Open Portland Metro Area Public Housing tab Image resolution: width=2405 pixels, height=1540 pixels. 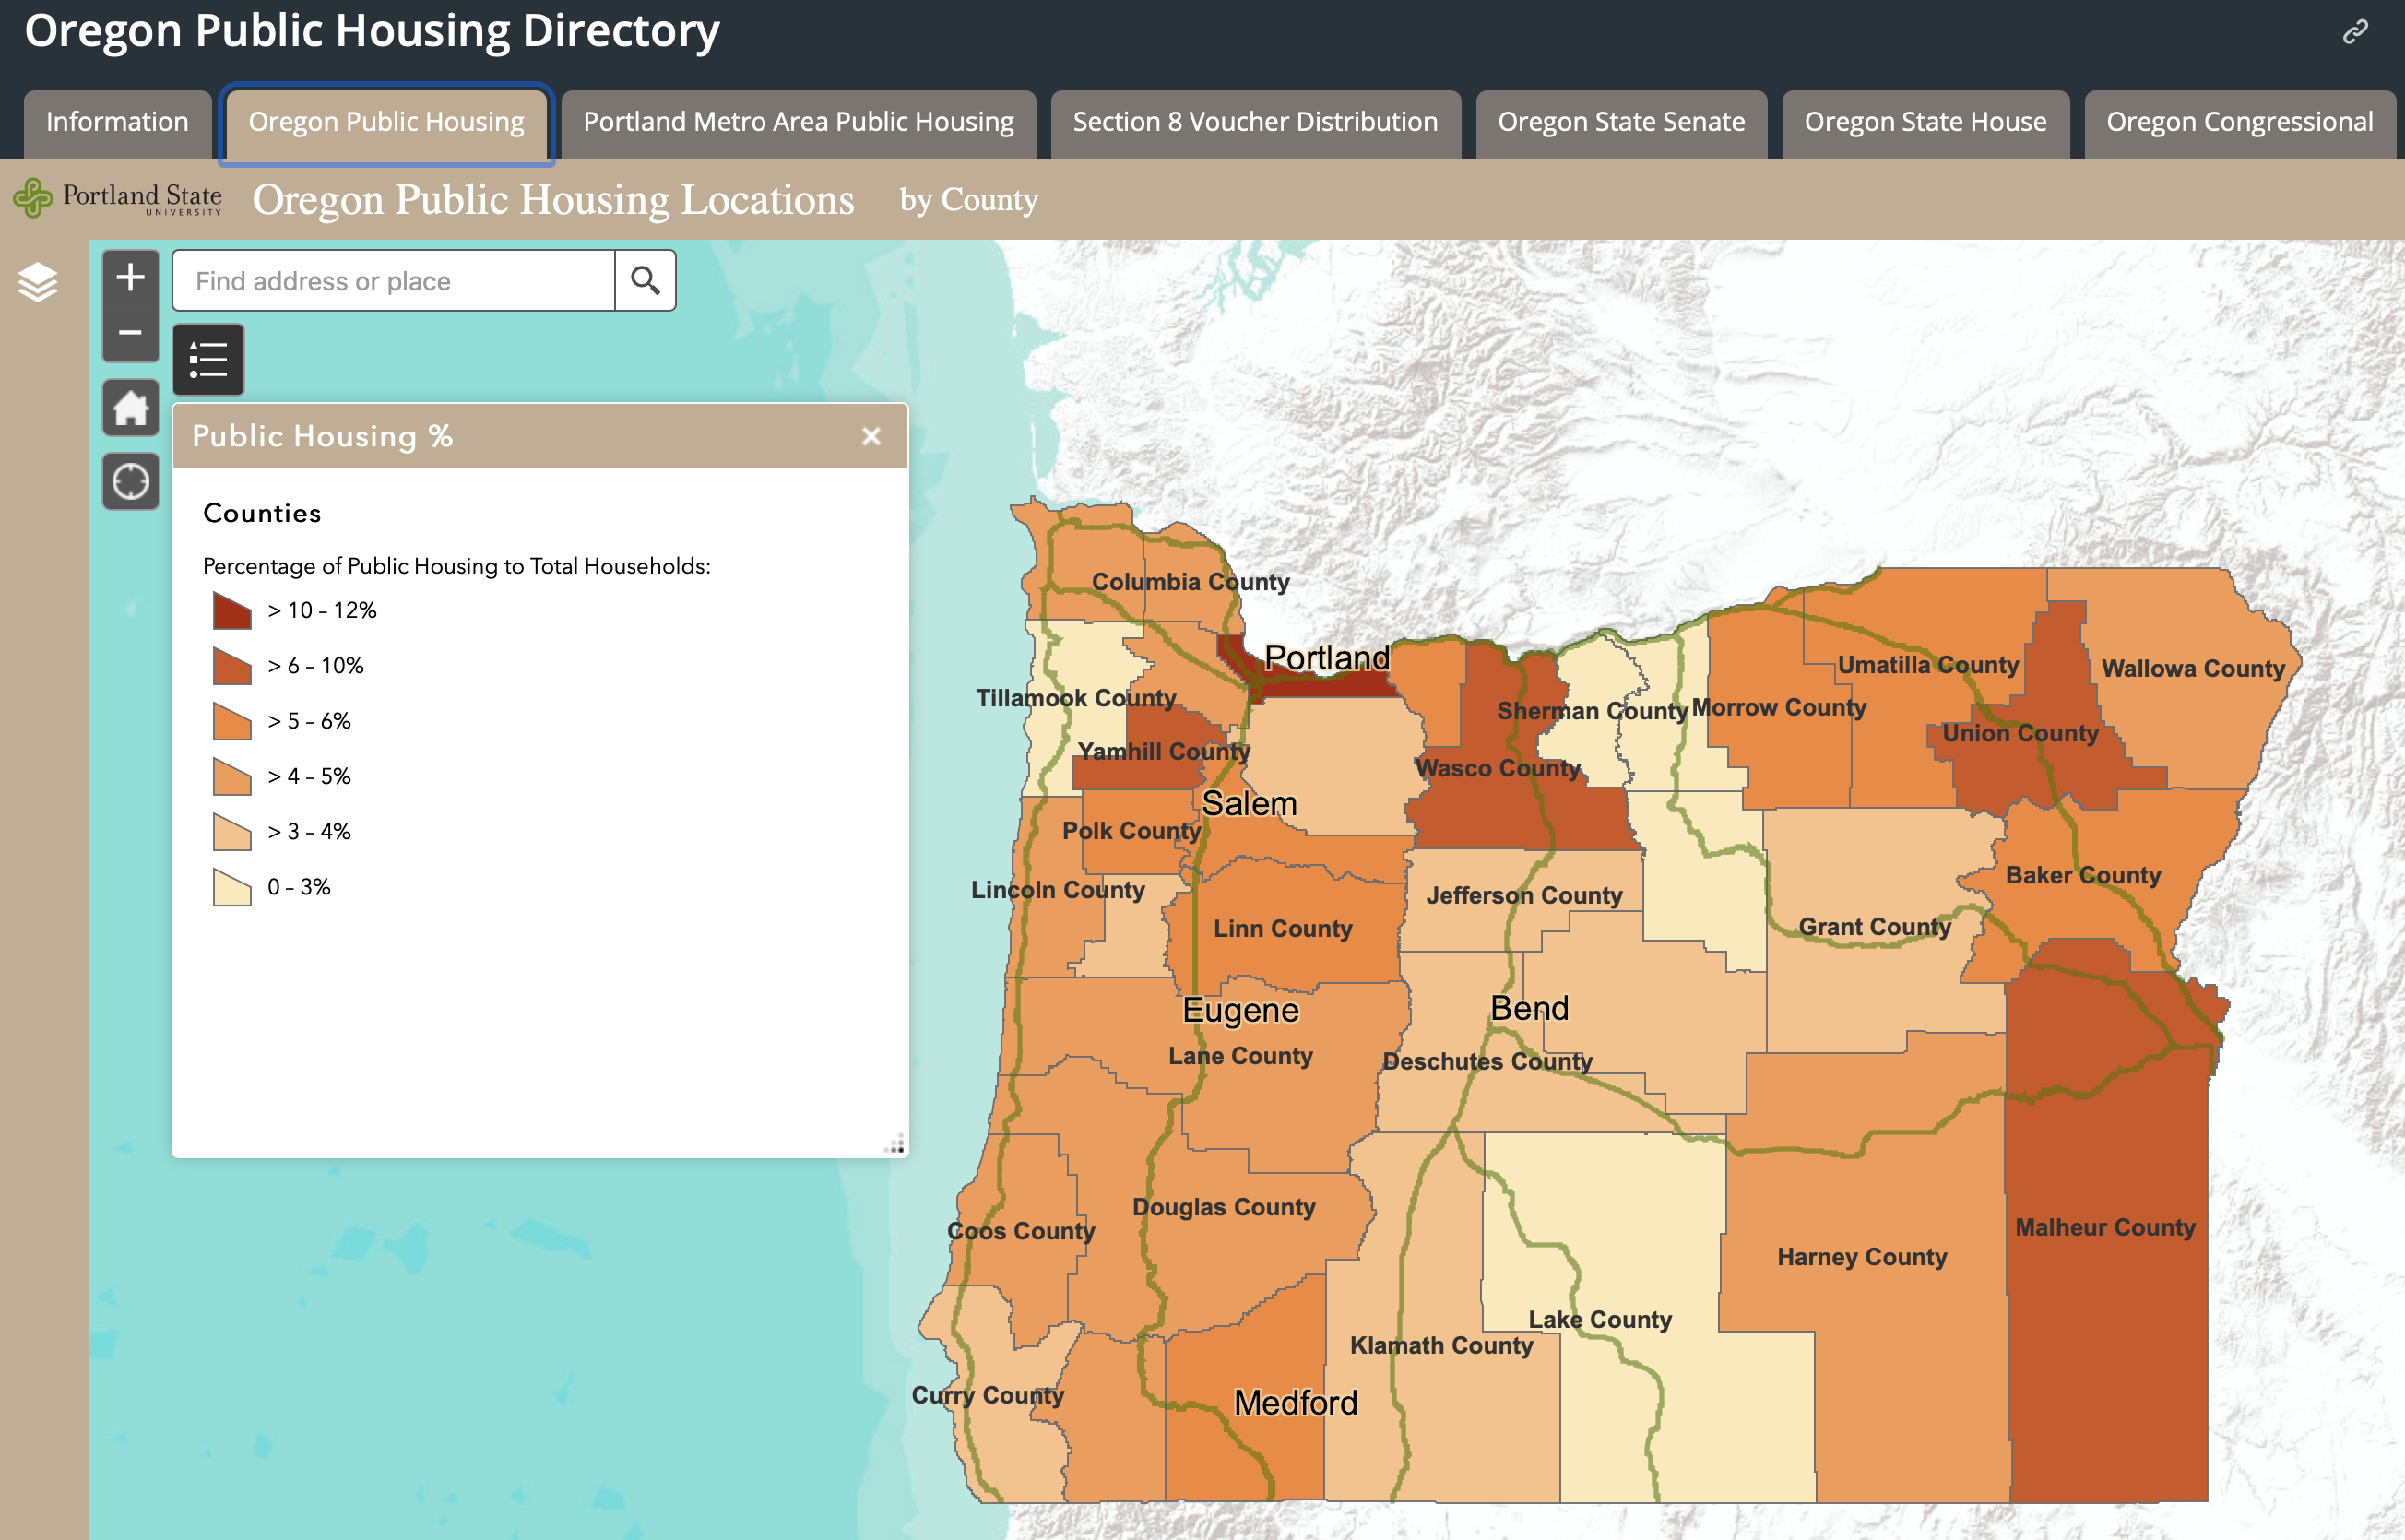pyautogui.click(x=798, y=122)
